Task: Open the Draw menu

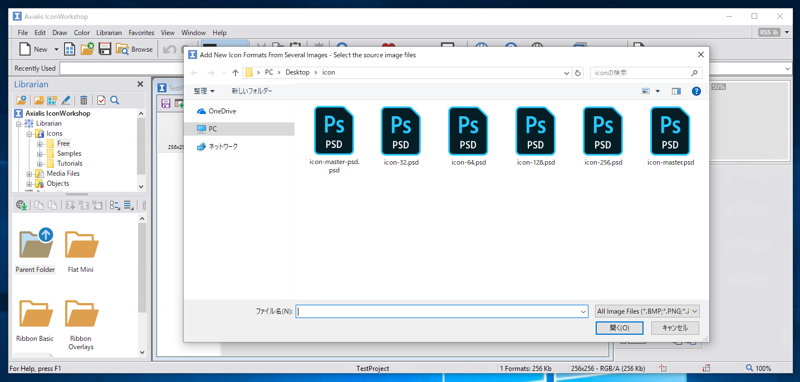Action: tap(60, 33)
